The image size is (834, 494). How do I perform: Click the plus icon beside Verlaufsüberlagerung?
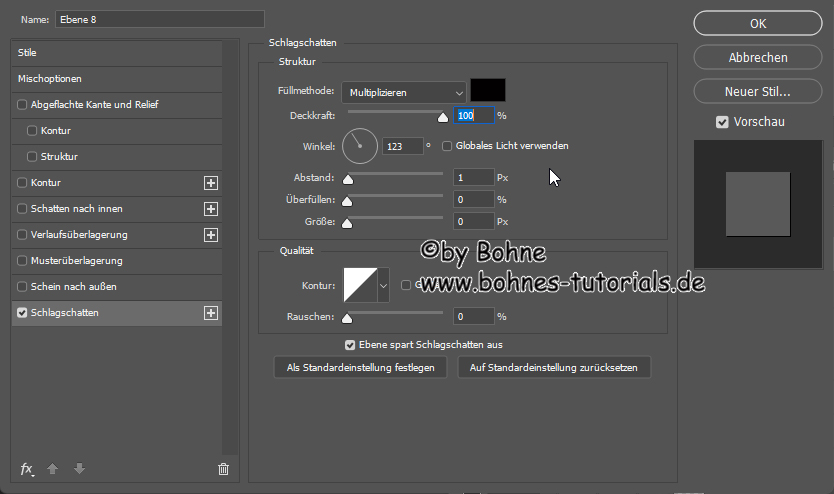(x=211, y=235)
